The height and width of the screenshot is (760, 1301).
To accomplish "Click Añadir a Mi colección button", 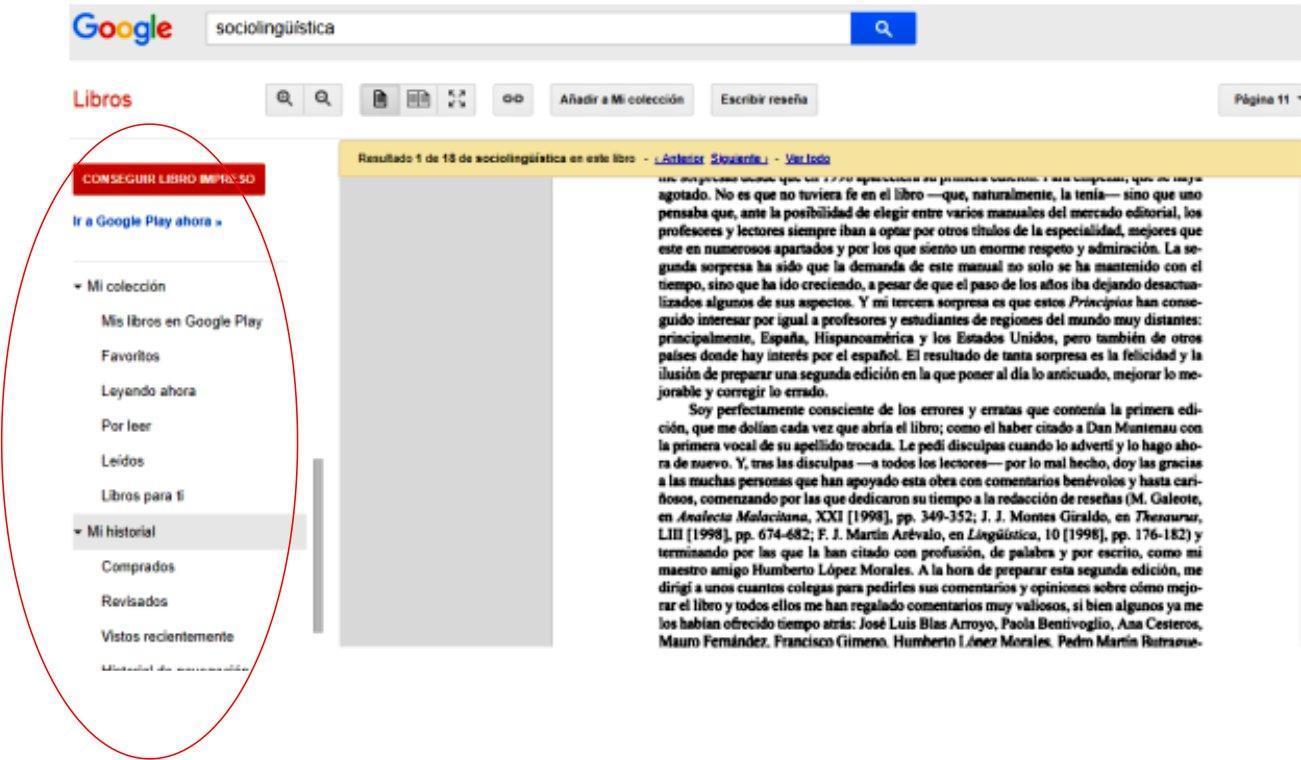I will coord(624,100).
